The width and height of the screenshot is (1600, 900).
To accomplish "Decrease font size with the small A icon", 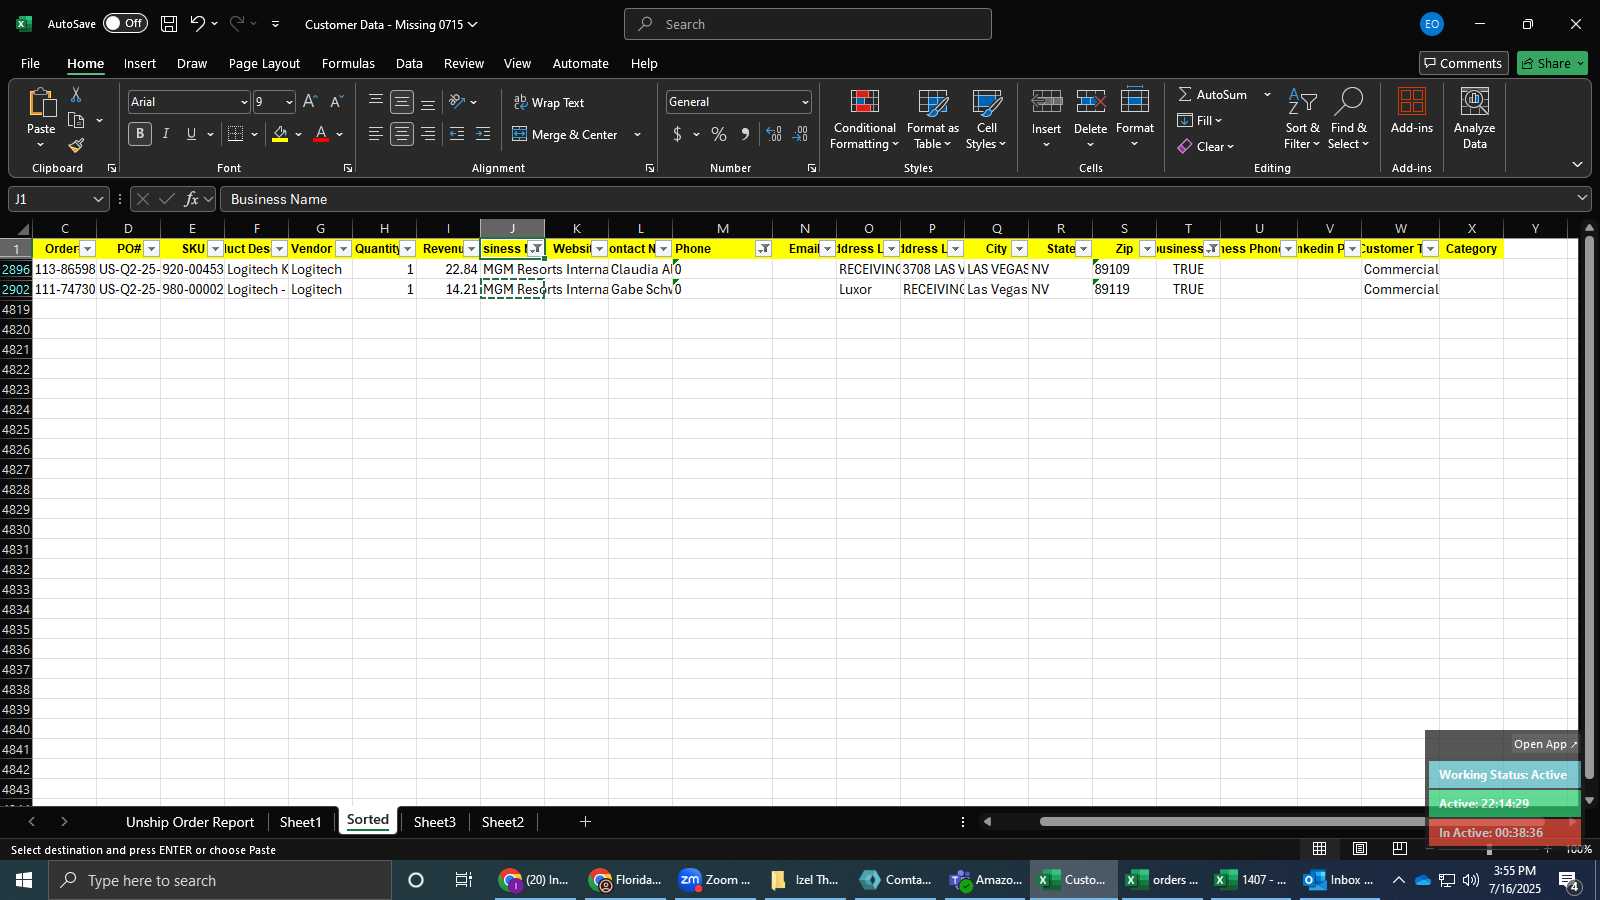I will tap(336, 102).
